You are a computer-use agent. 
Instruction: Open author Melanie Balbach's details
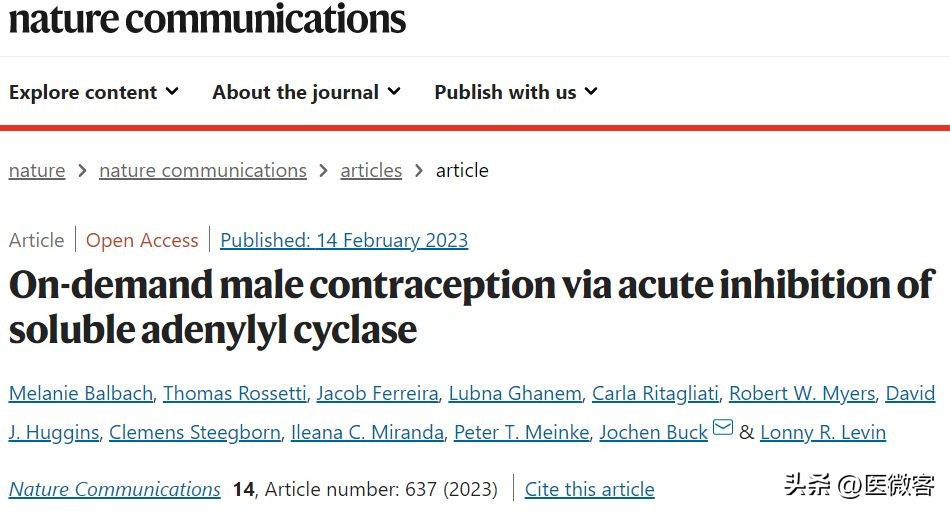pos(81,393)
